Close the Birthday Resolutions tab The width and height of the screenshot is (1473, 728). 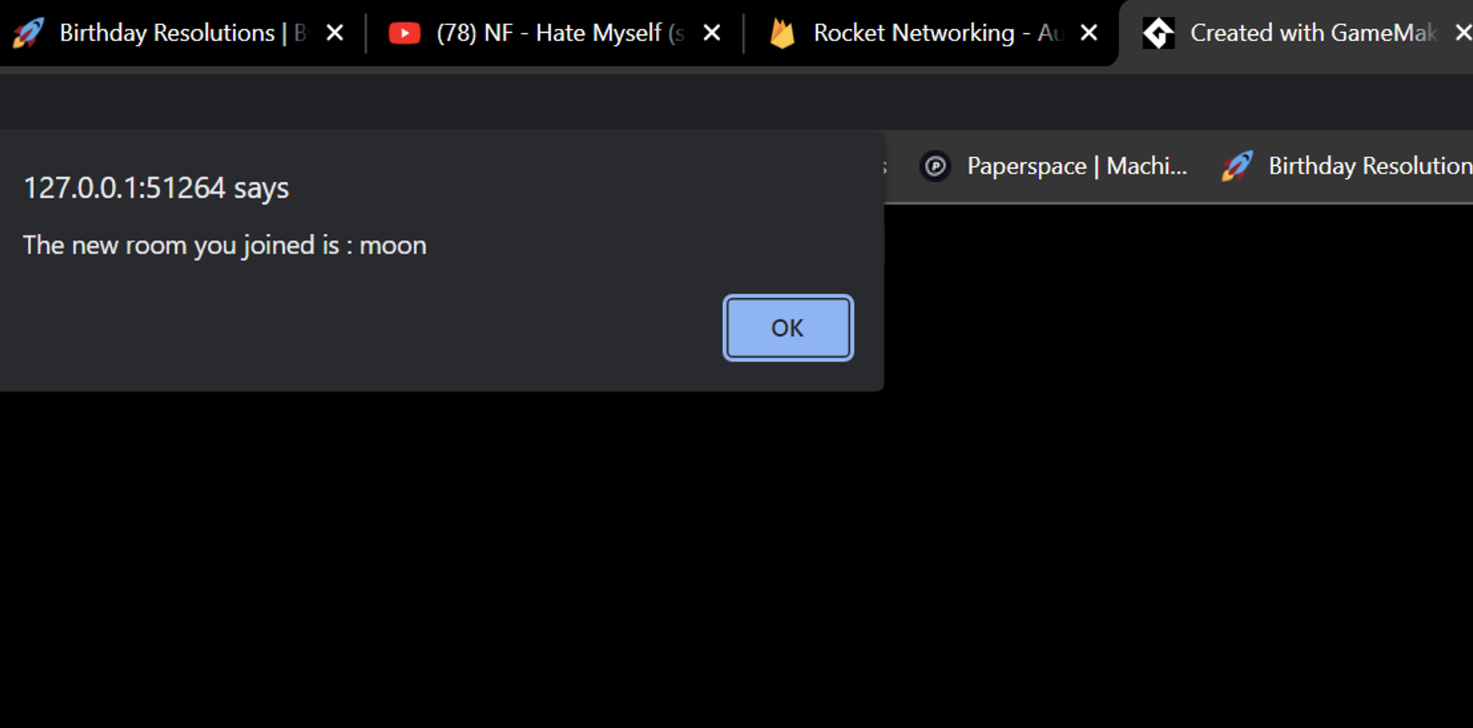point(335,33)
